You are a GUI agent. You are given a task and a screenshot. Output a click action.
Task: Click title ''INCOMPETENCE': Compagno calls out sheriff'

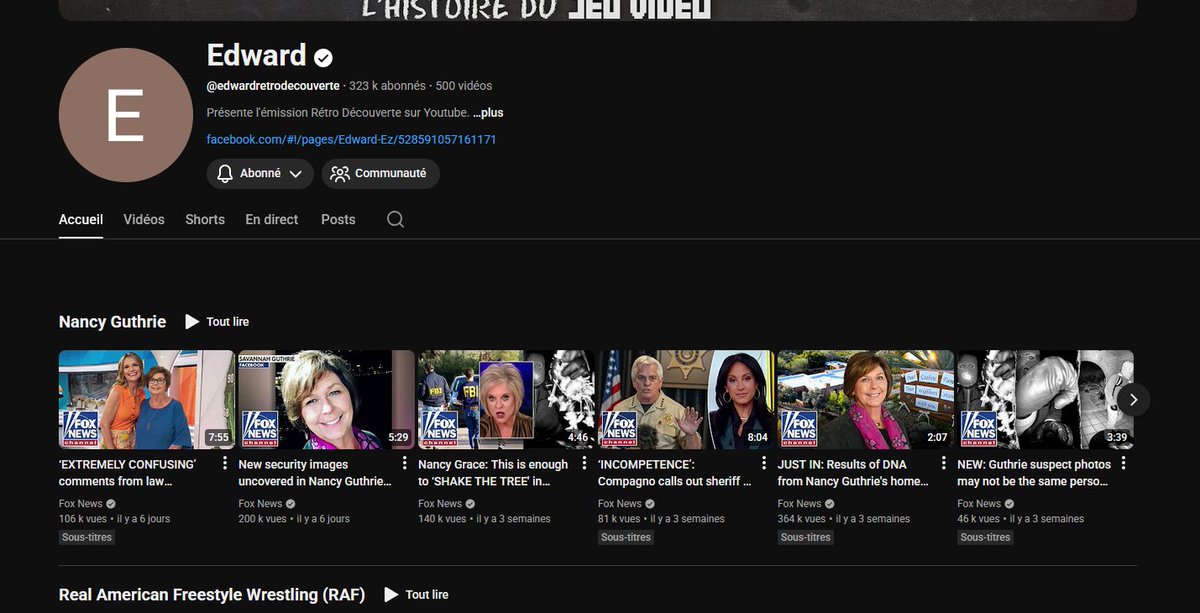point(675,473)
